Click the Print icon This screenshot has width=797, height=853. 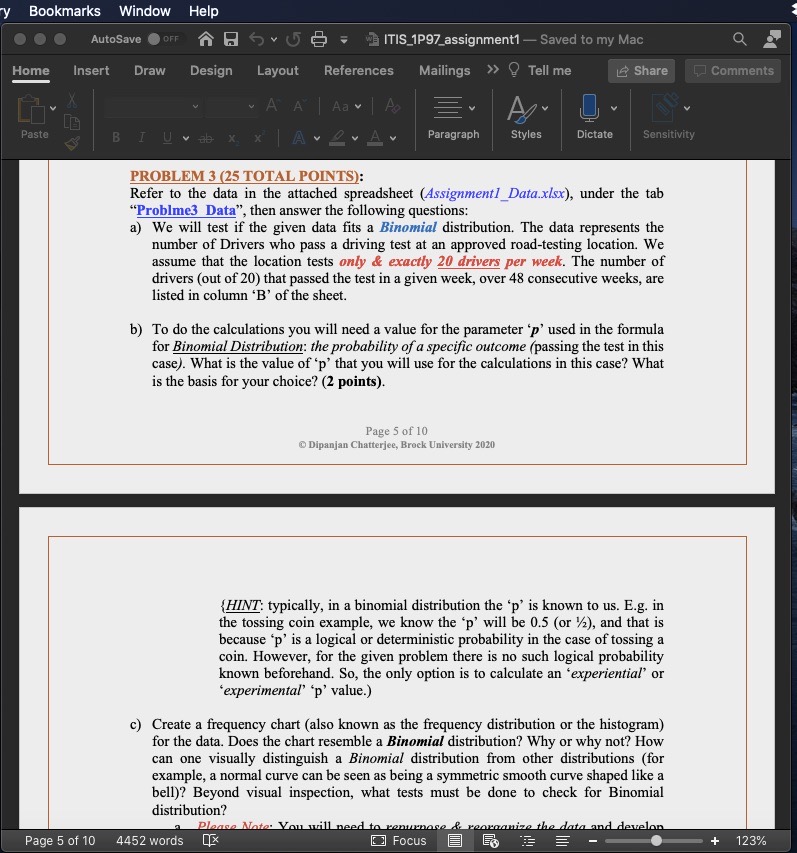pos(319,39)
